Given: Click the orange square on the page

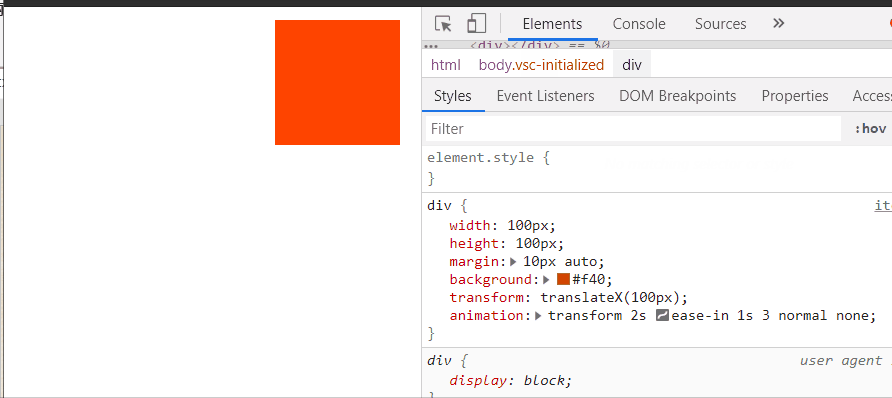Looking at the screenshot, I should [x=337, y=82].
